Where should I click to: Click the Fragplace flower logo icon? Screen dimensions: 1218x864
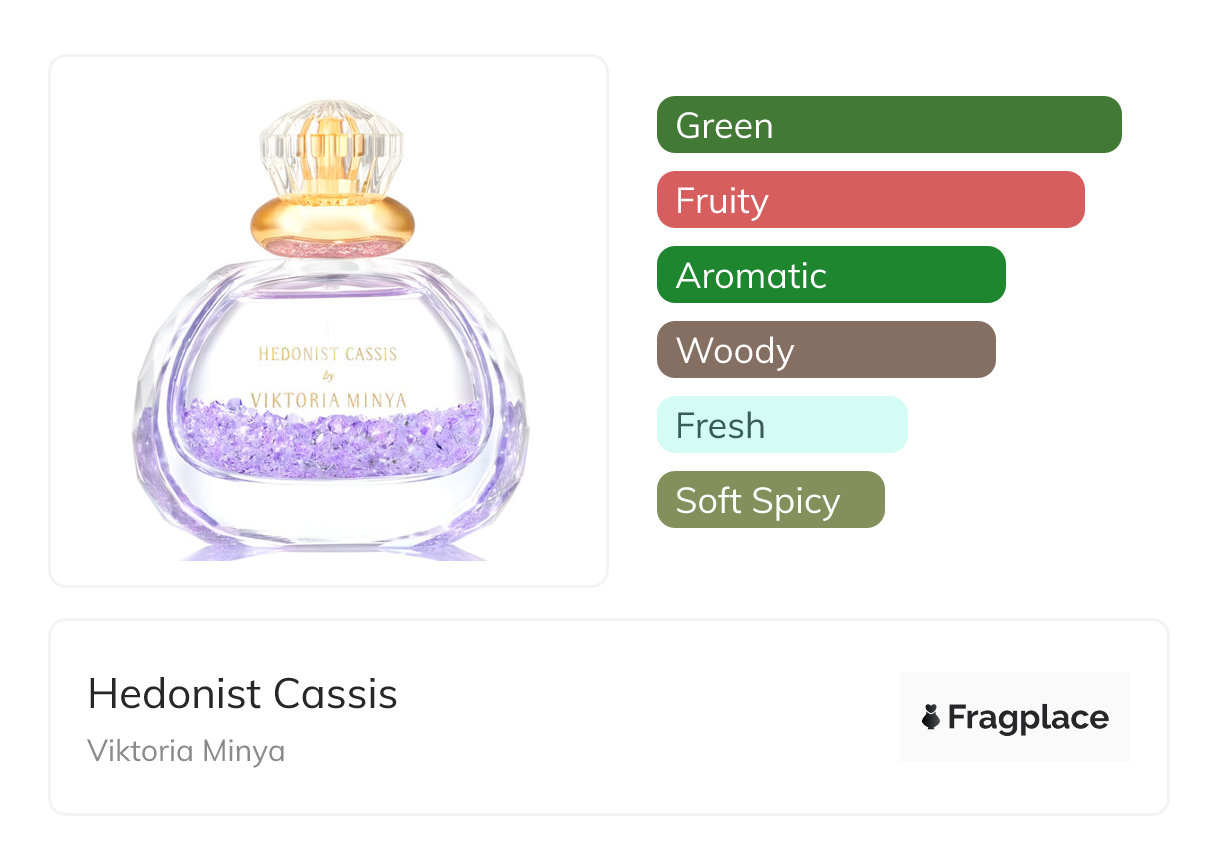click(x=931, y=717)
